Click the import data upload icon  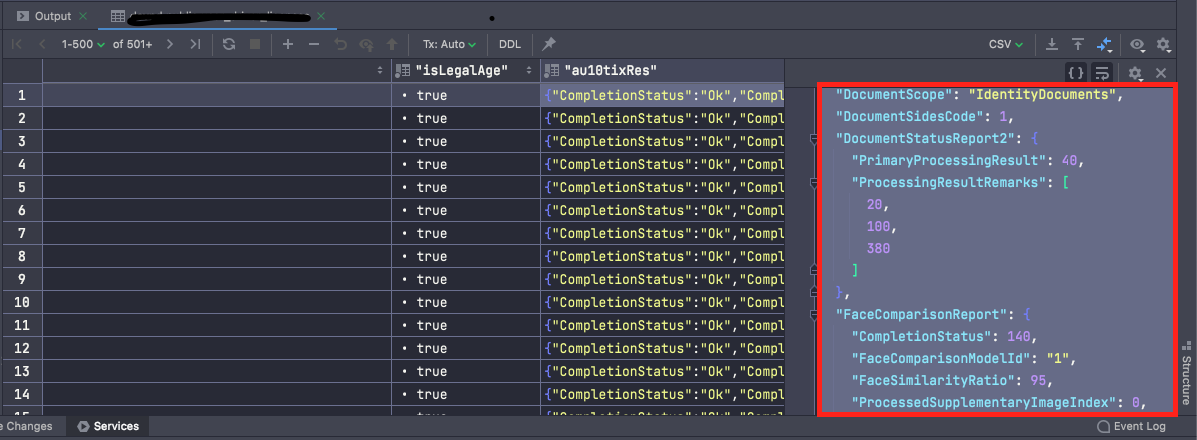pos(1078,44)
